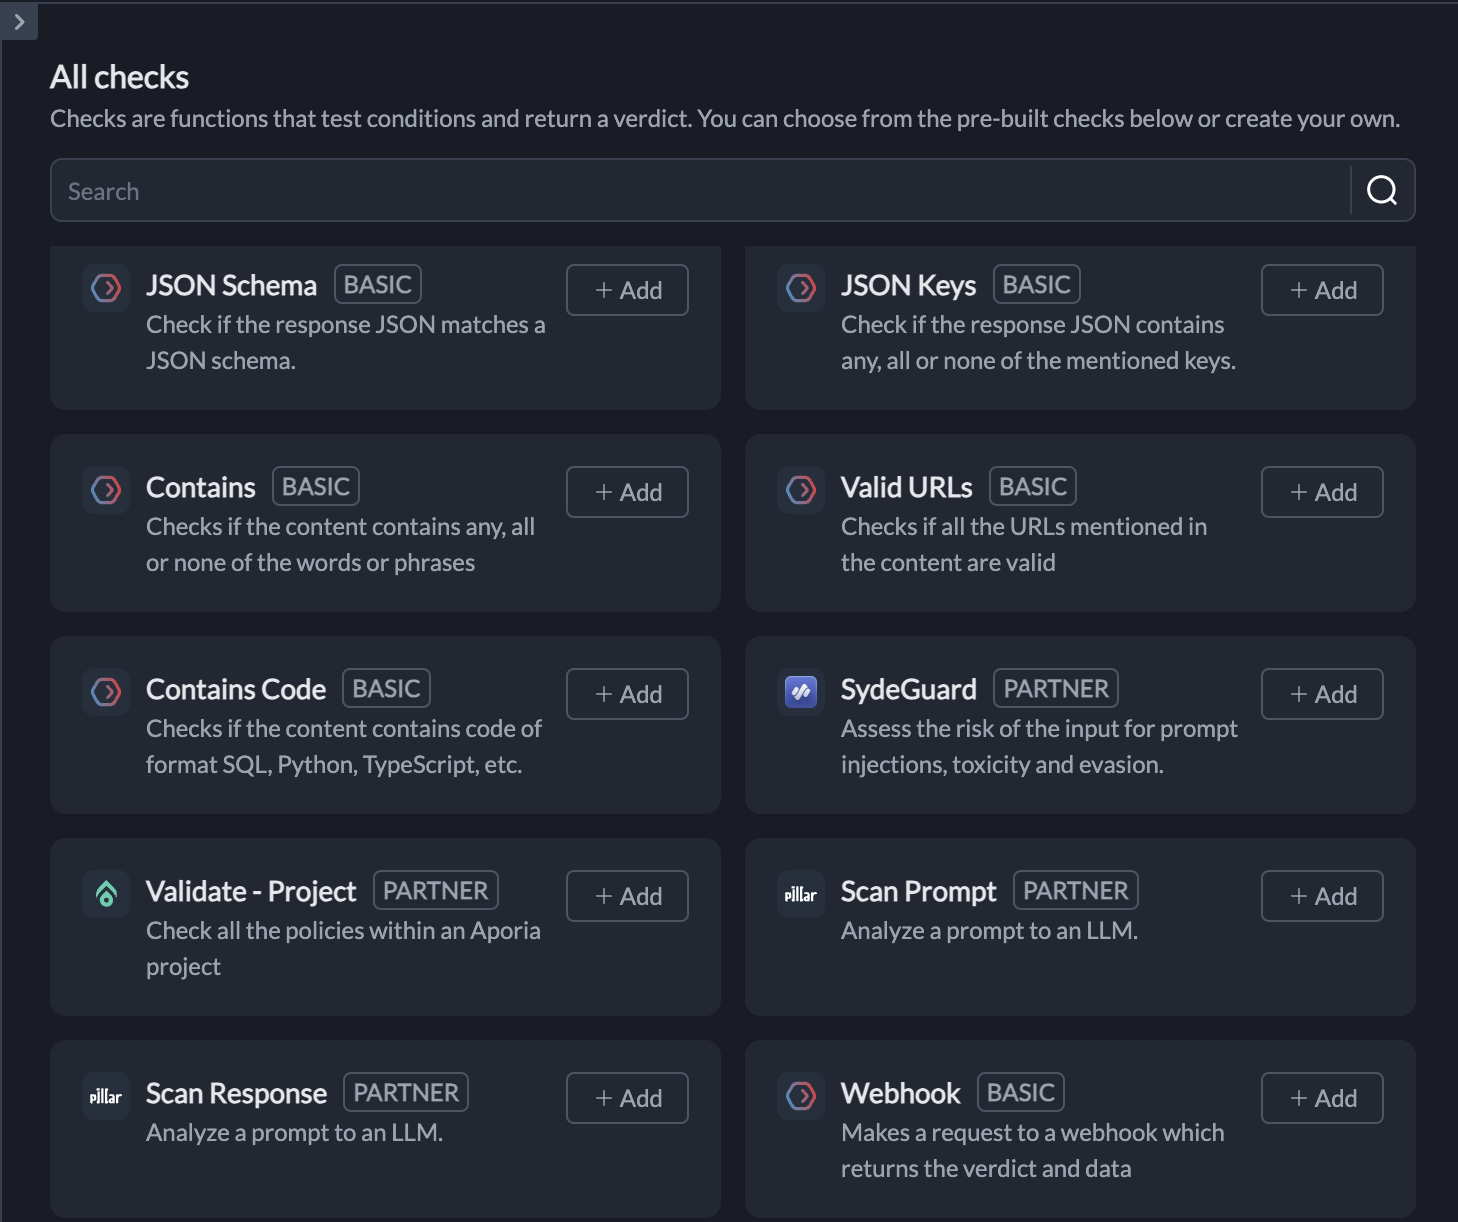Viewport: 1458px width, 1222px height.
Task: Add the Webhook check
Action: (x=1322, y=1097)
